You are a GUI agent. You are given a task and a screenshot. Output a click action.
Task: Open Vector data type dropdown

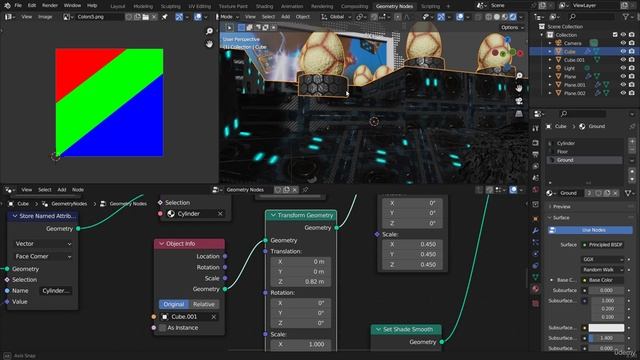43,244
